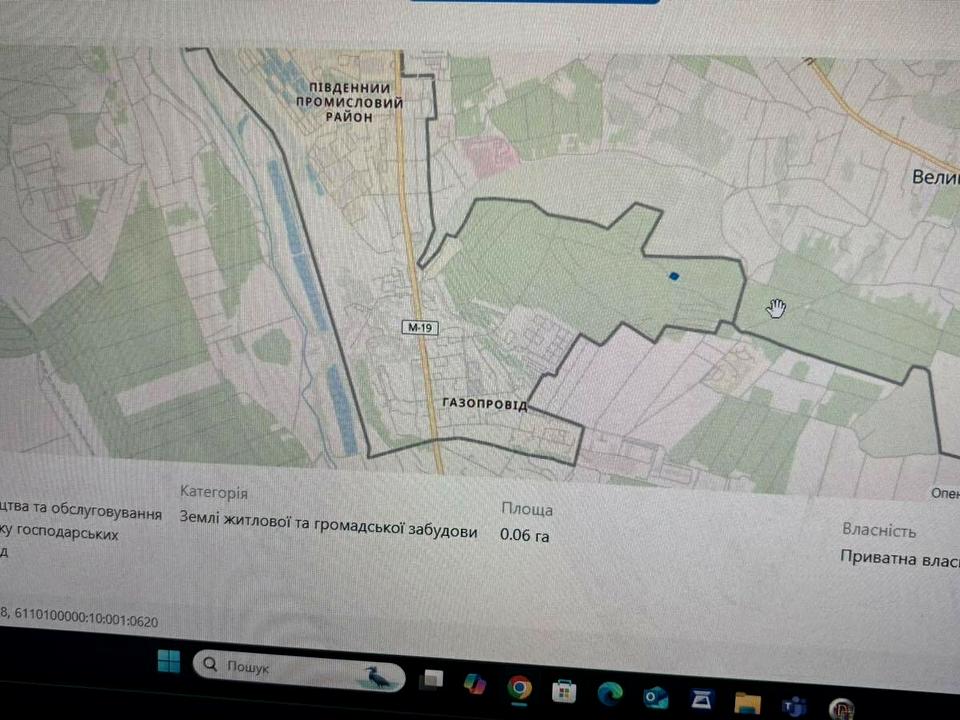
Task: Click the Газопровід label on the map
Action: tap(484, 405)
